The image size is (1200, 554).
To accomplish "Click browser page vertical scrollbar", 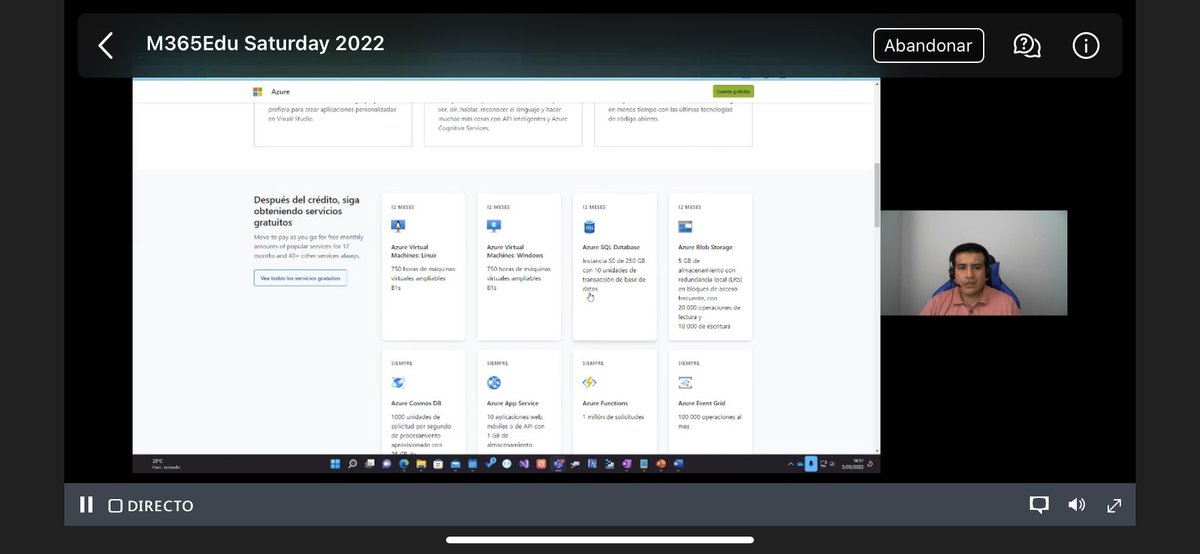I will click(x=877, y=194).
